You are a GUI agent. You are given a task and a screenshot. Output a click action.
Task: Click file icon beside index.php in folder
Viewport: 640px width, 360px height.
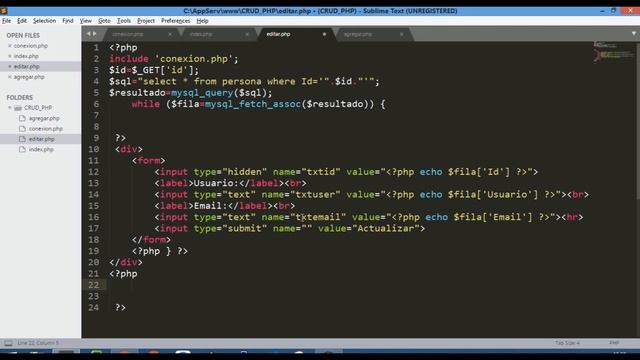[22, 149]
